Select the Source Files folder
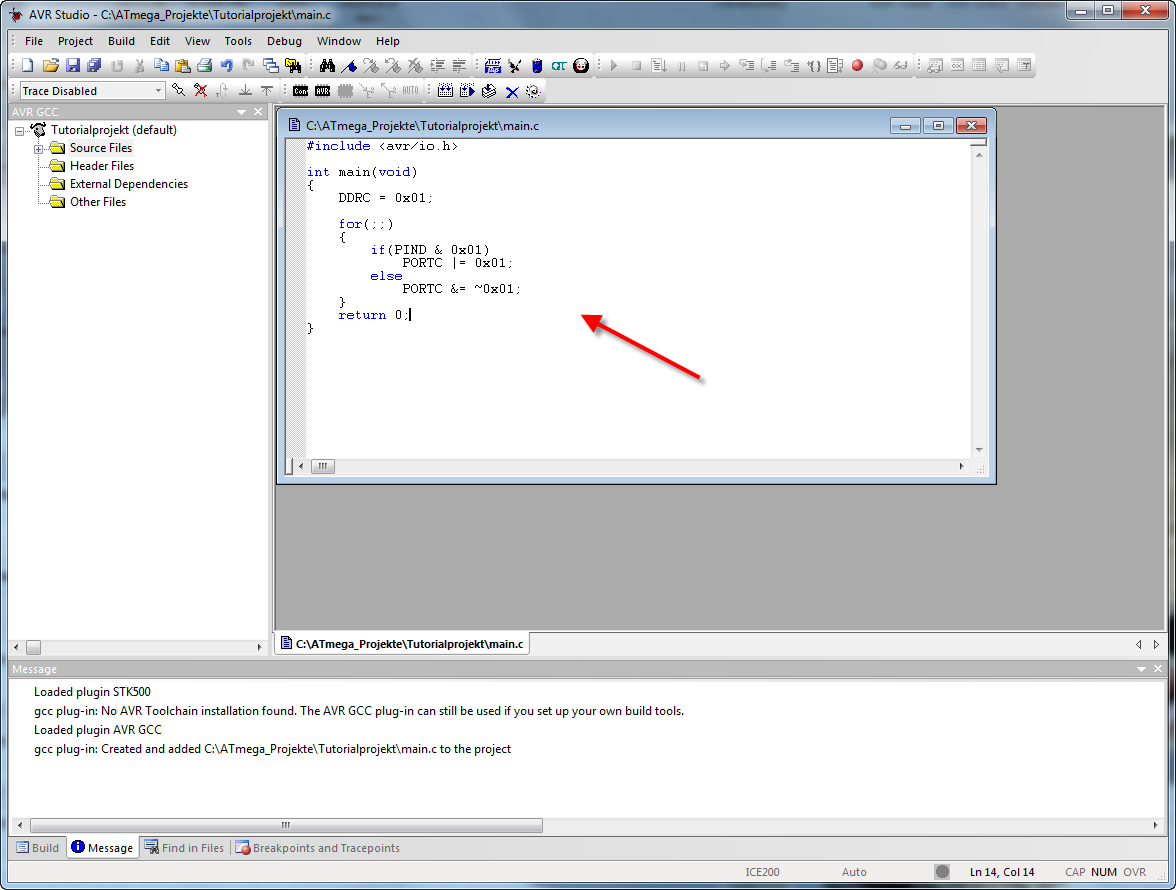Viewport: 1176px width, 890px height. (100, 148)
